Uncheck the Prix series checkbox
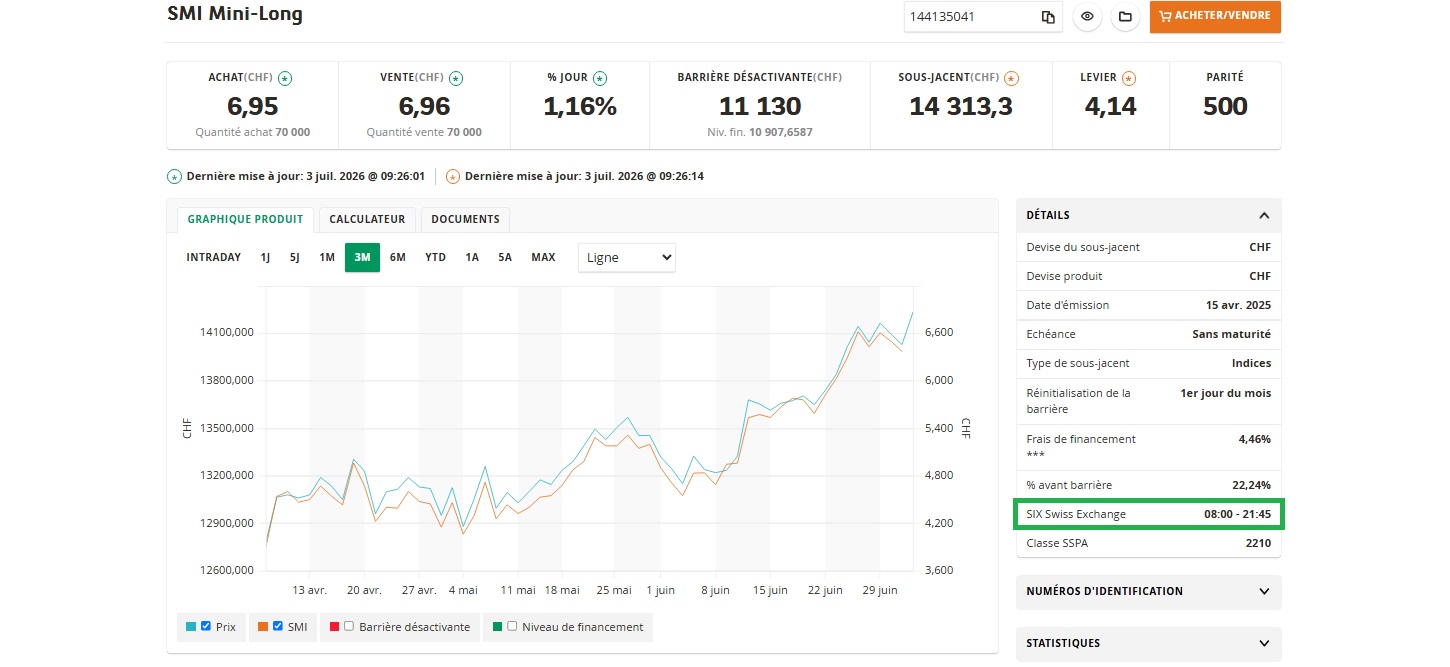Viewport: 1450px width, 667px height. pyautogui.click(x=206, y=626)
